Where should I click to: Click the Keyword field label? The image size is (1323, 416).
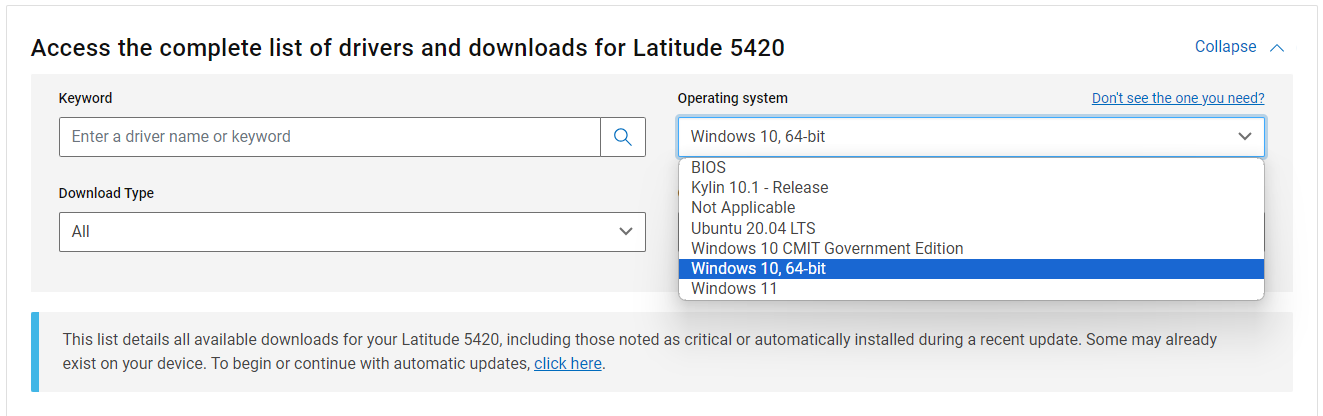(x=85, y=98)
